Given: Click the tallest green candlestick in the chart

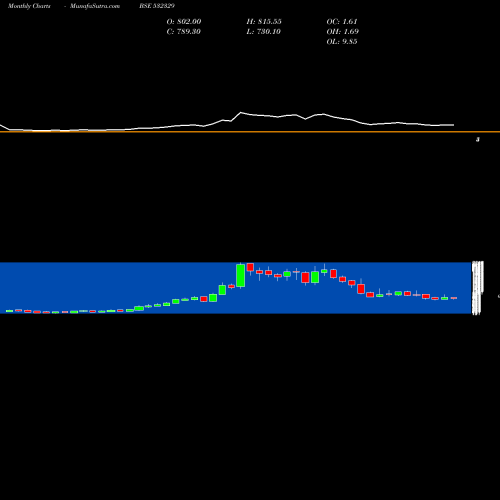Looking at the screenshot, I should tap(241, 275).
